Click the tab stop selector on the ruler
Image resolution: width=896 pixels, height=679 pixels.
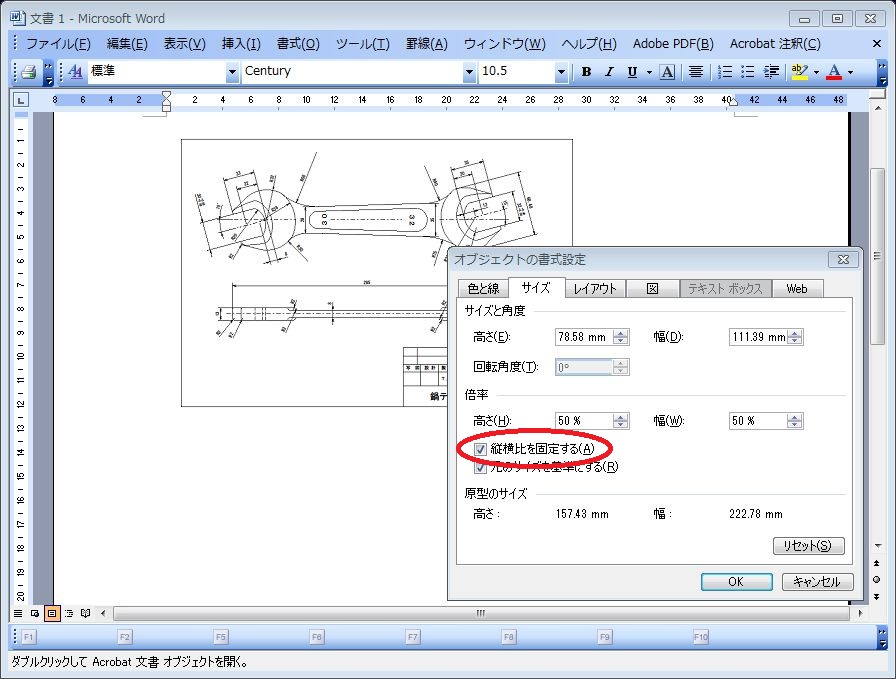pos(21,101)
